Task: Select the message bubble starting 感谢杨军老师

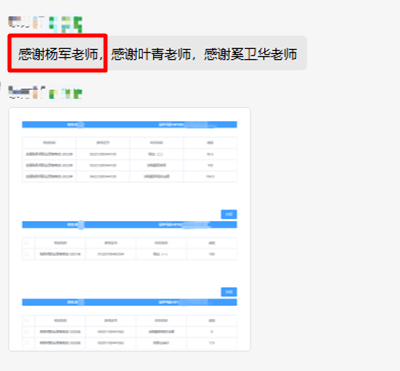Action: (157, 53)
